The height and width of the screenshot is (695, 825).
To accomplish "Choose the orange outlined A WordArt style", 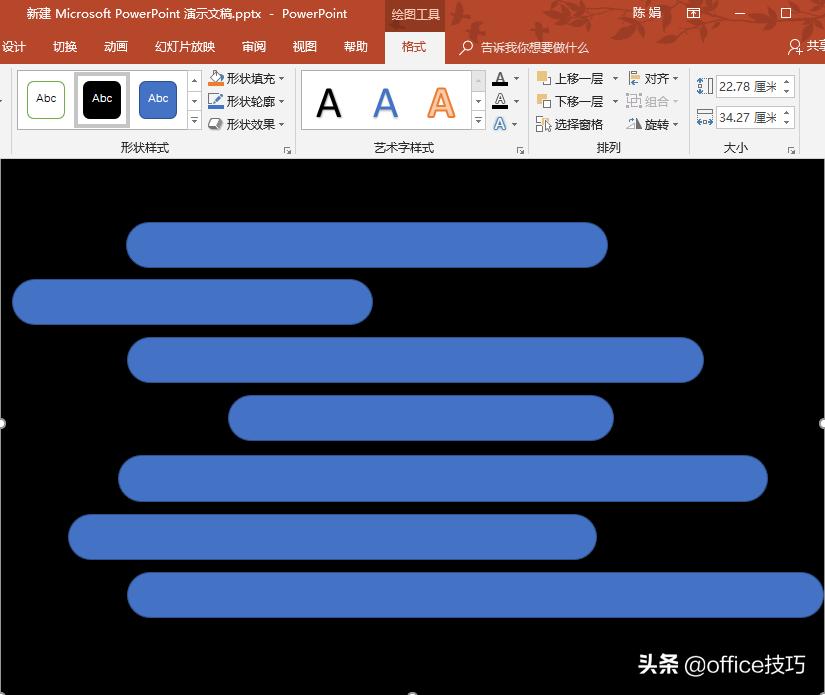I will pyautogui.click(x=441, y=103).
